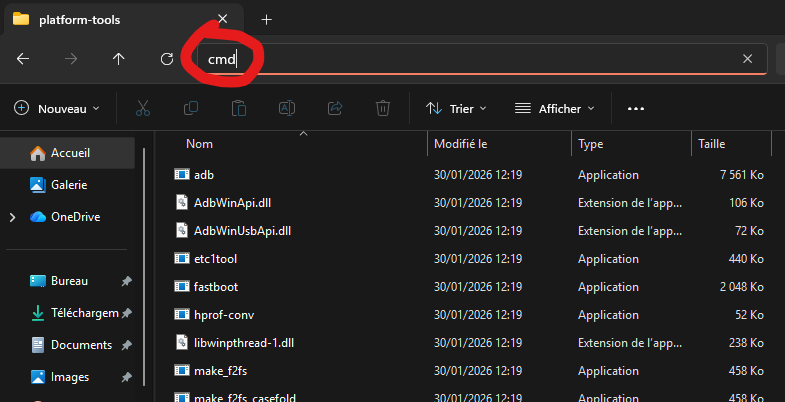
Task: Click the Galerie icon in the sidebar
Action: pos(38,185)
